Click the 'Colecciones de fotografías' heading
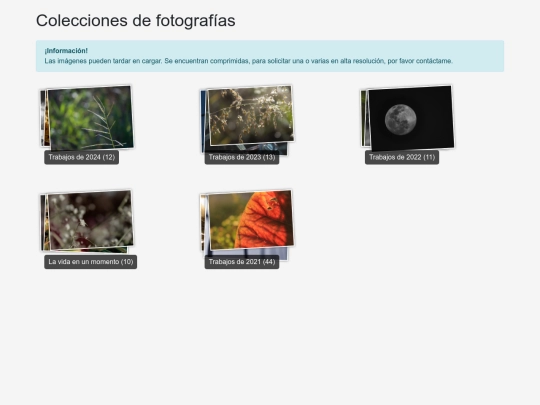This screenshot has width=540, height=405. 136,20
